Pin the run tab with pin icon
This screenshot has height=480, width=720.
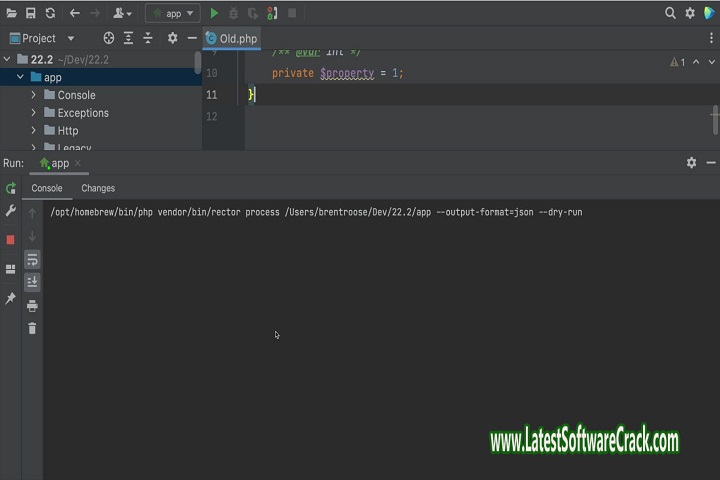(11, 299)
